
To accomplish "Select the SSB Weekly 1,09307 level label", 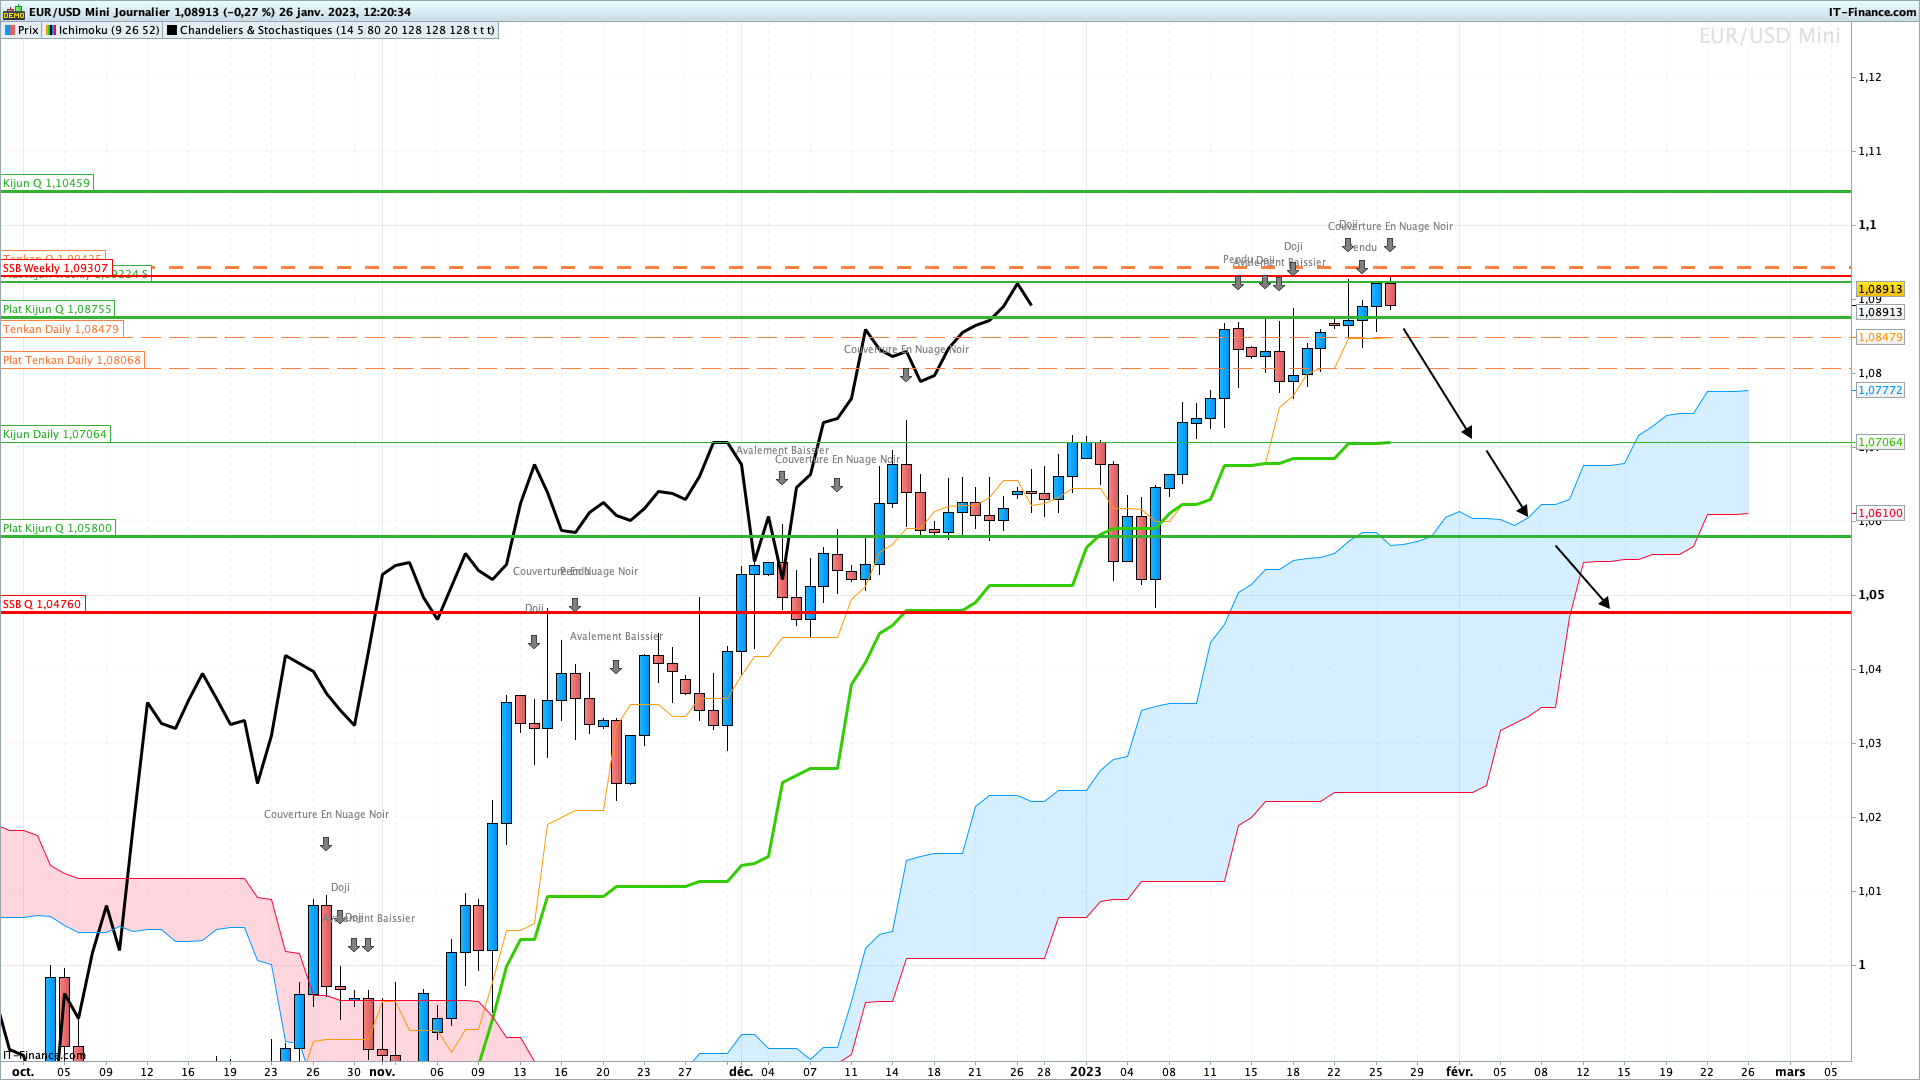I will 55,268.
